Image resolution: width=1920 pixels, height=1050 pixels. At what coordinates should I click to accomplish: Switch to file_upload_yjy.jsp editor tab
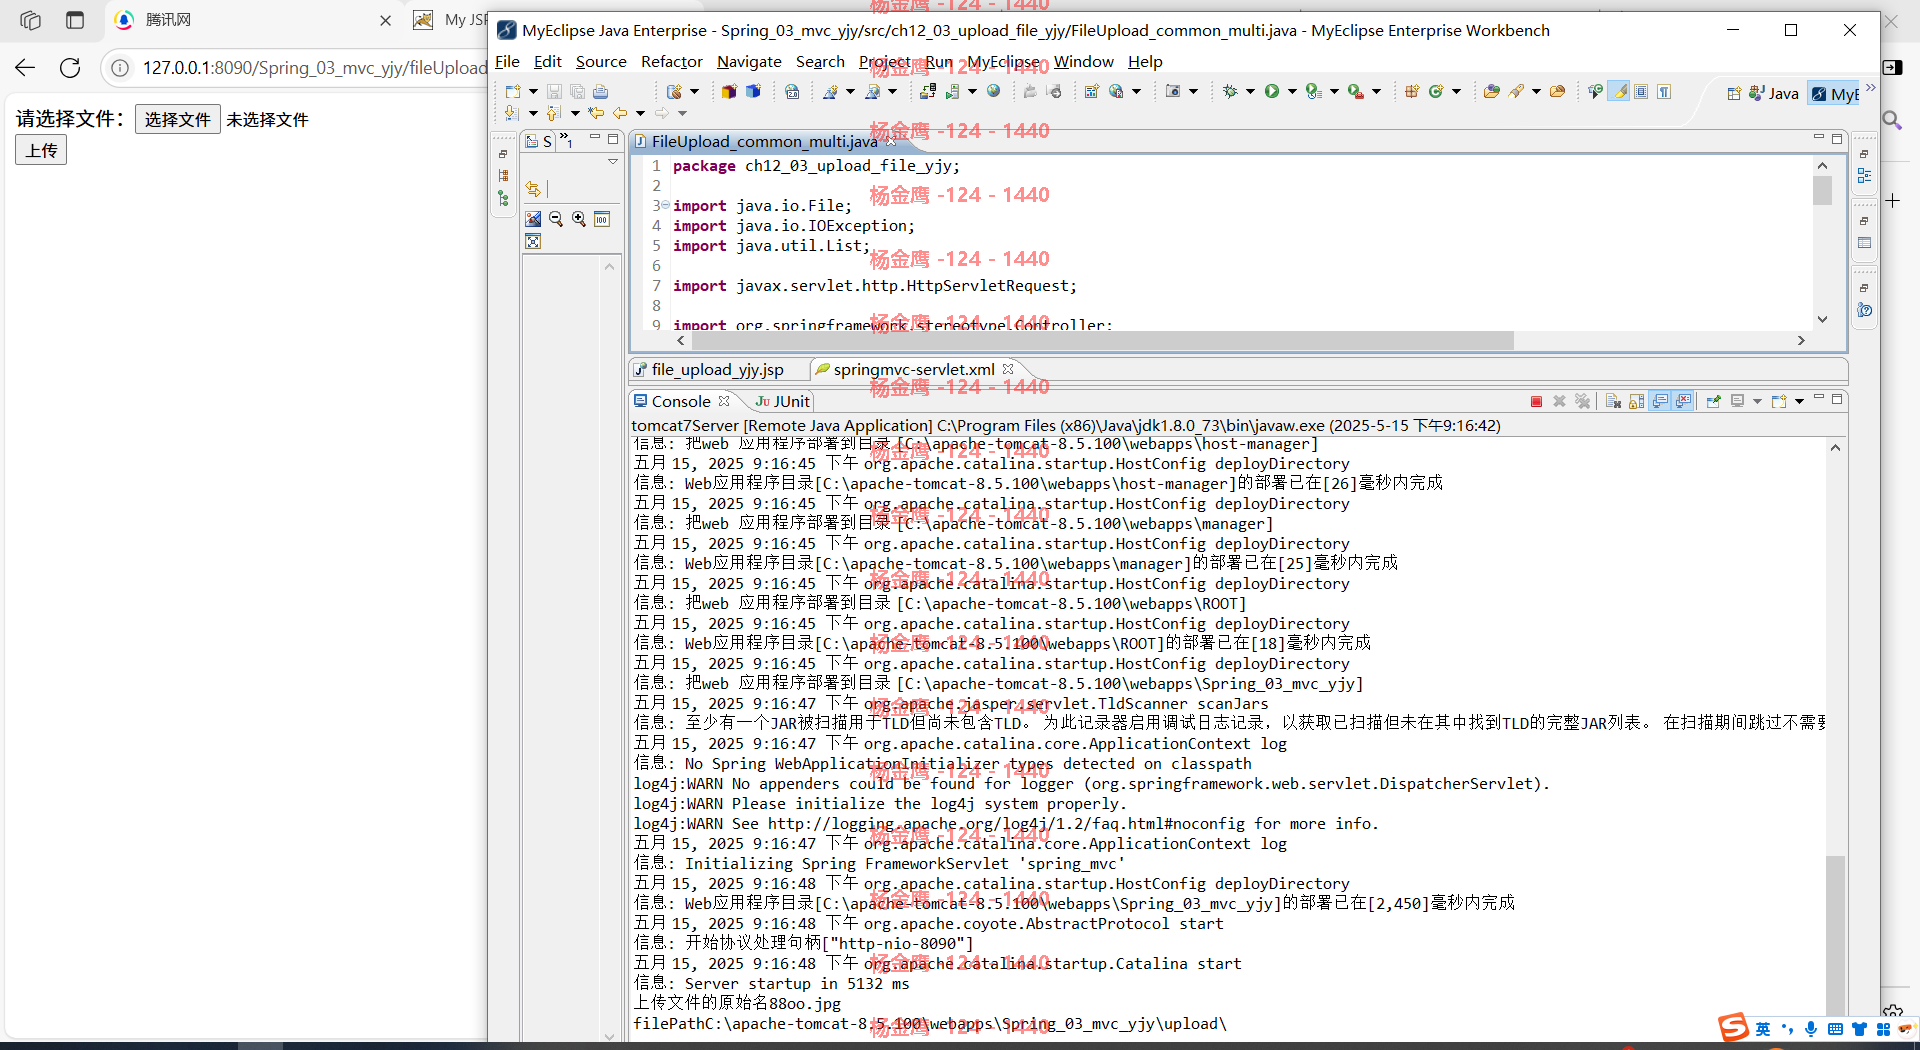click(x=708, y=369)
